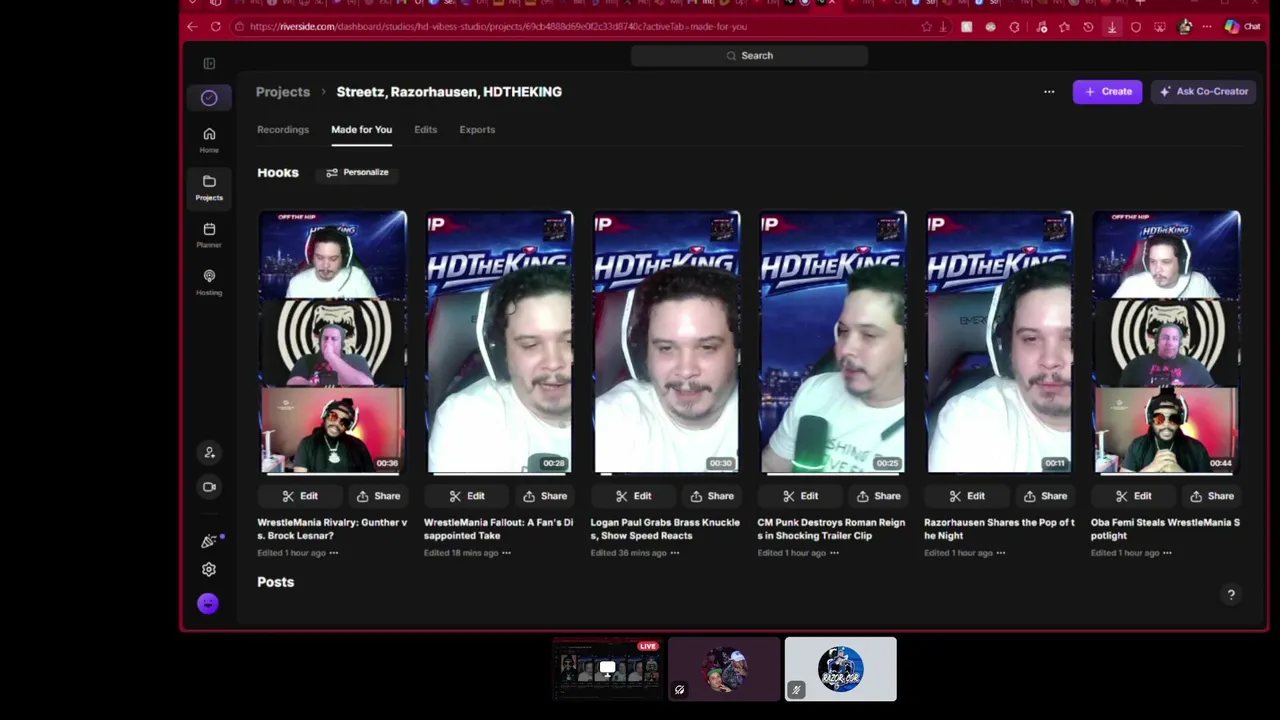
Task: Open the browser Chat copilot button
Action: pyautogui.click(x=1242, y=27)
